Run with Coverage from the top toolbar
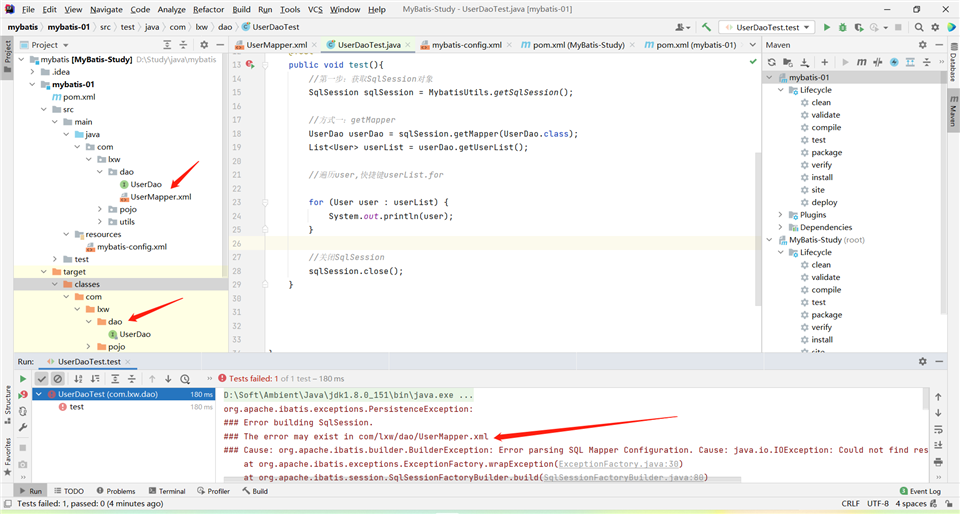Viewport: 960px width, 514px height. (859, 27)
